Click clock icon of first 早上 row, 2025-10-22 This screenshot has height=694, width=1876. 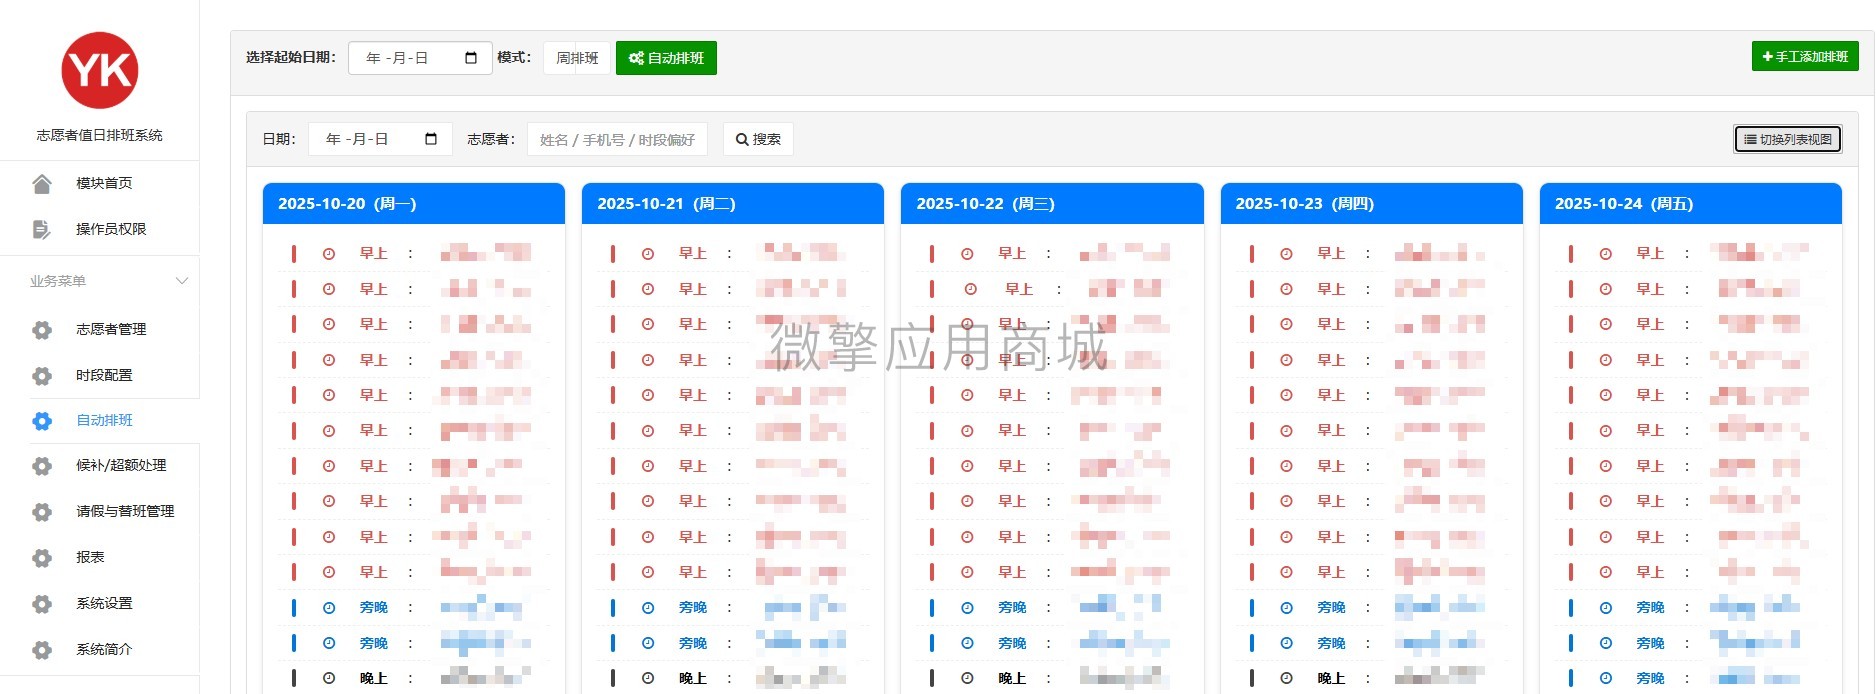pyautogui.click(x=967, y=254)
